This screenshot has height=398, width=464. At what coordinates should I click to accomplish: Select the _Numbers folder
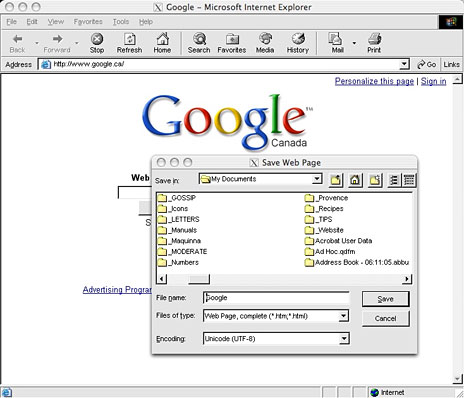pos(178,262)
